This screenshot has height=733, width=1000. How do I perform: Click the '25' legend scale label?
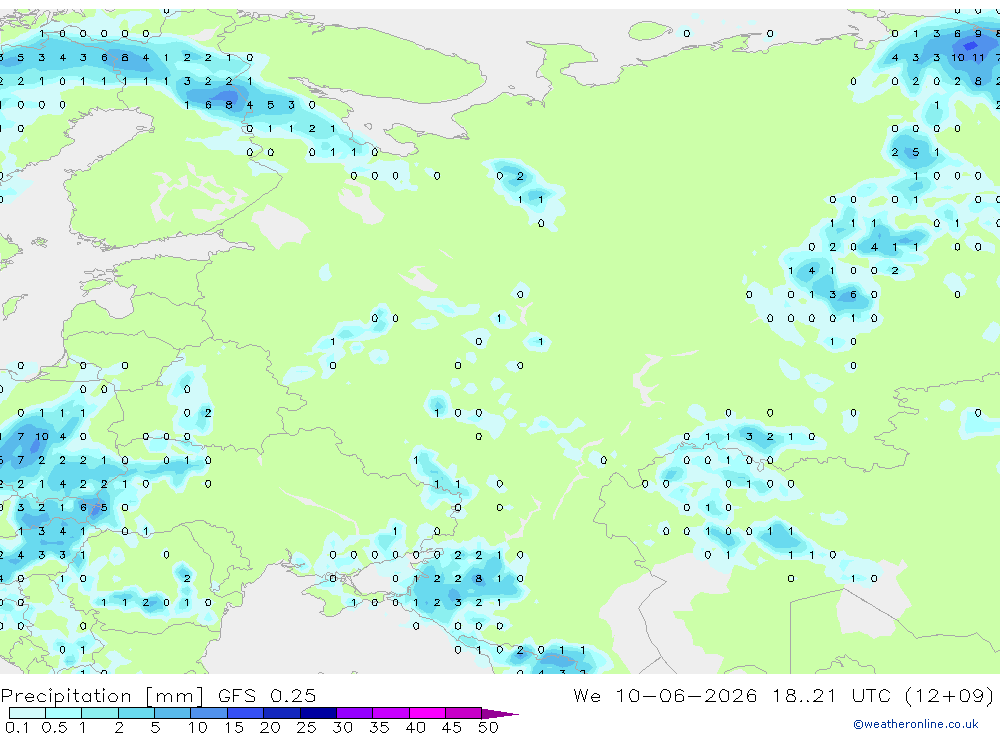(306, 727)
